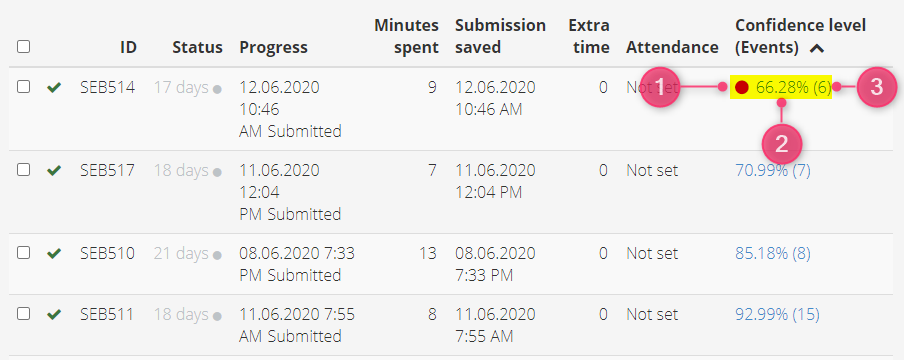This screenshot has width=904, height=360.
Task: Click the red confidence warning dot
Action: (742, 88)
